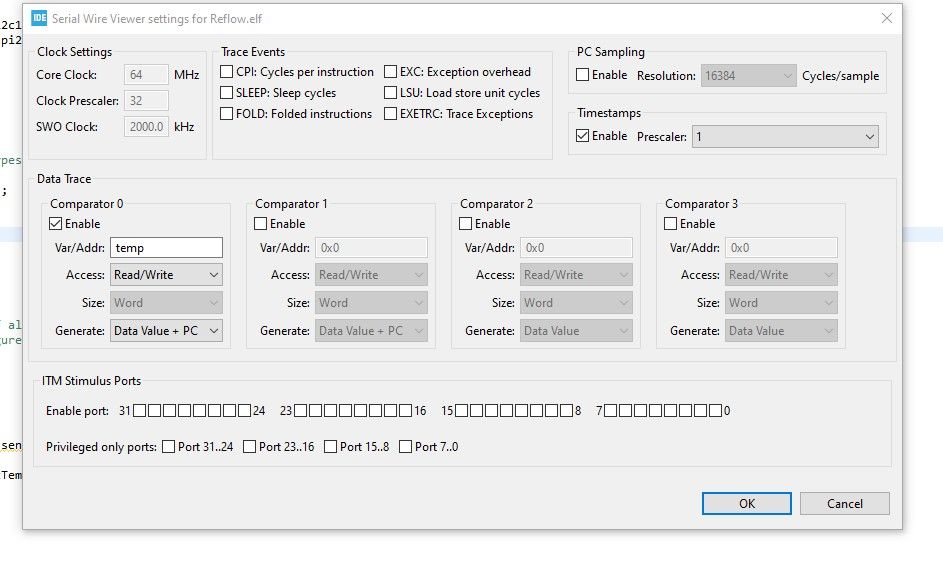This screenshot has height=564, width=943.
Task: Check privileged only Port 15..8
Action: pos(331,447)
